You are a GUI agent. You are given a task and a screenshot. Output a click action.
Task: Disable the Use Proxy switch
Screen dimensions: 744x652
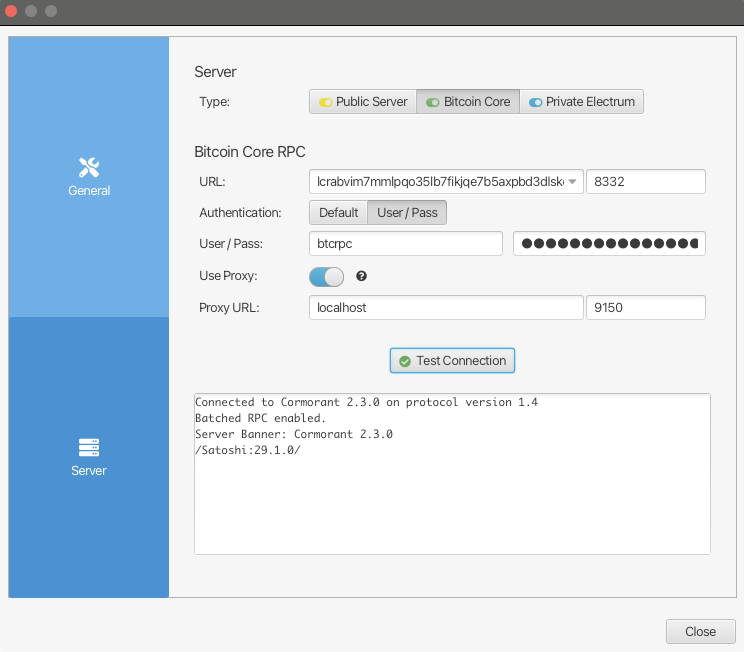tap(326, 277)
